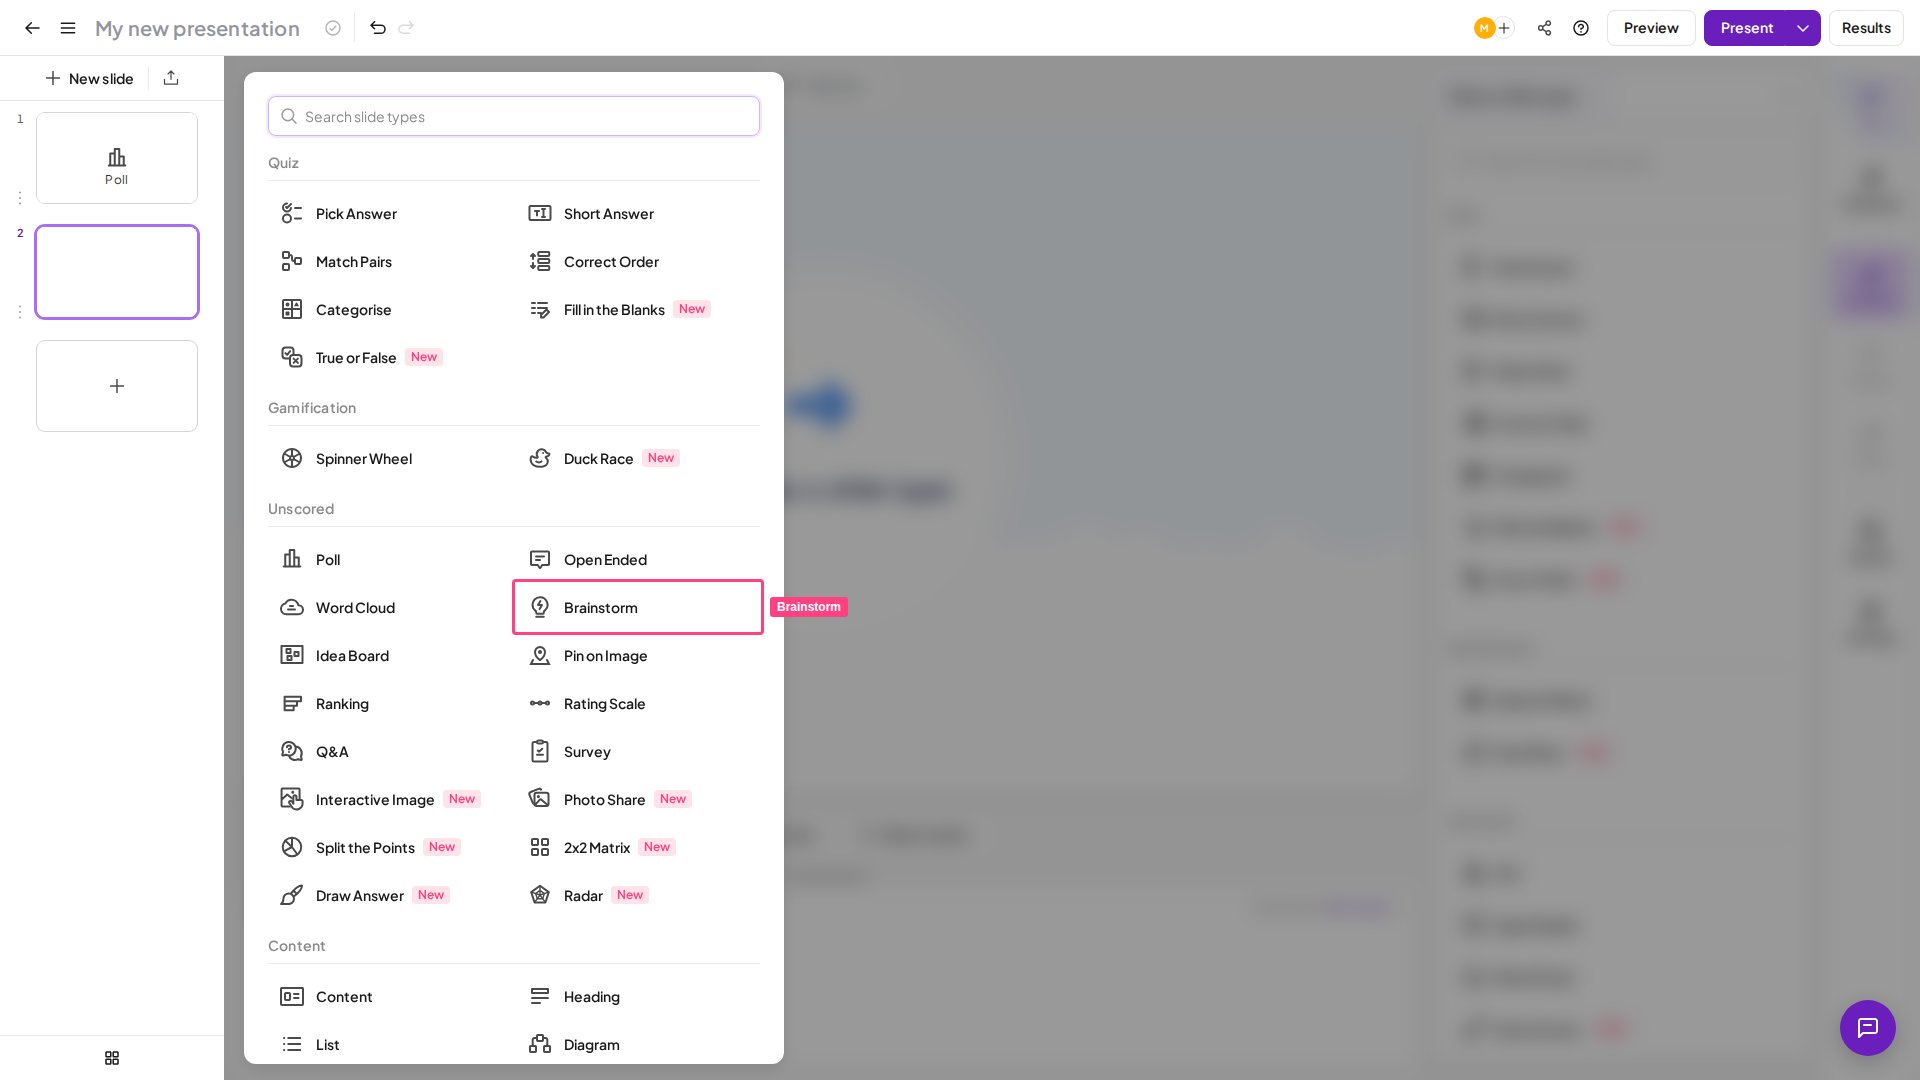Screen dimensions: 1920x1080
Task: Select the Brainstorm slide type
Action: (637, 608)
